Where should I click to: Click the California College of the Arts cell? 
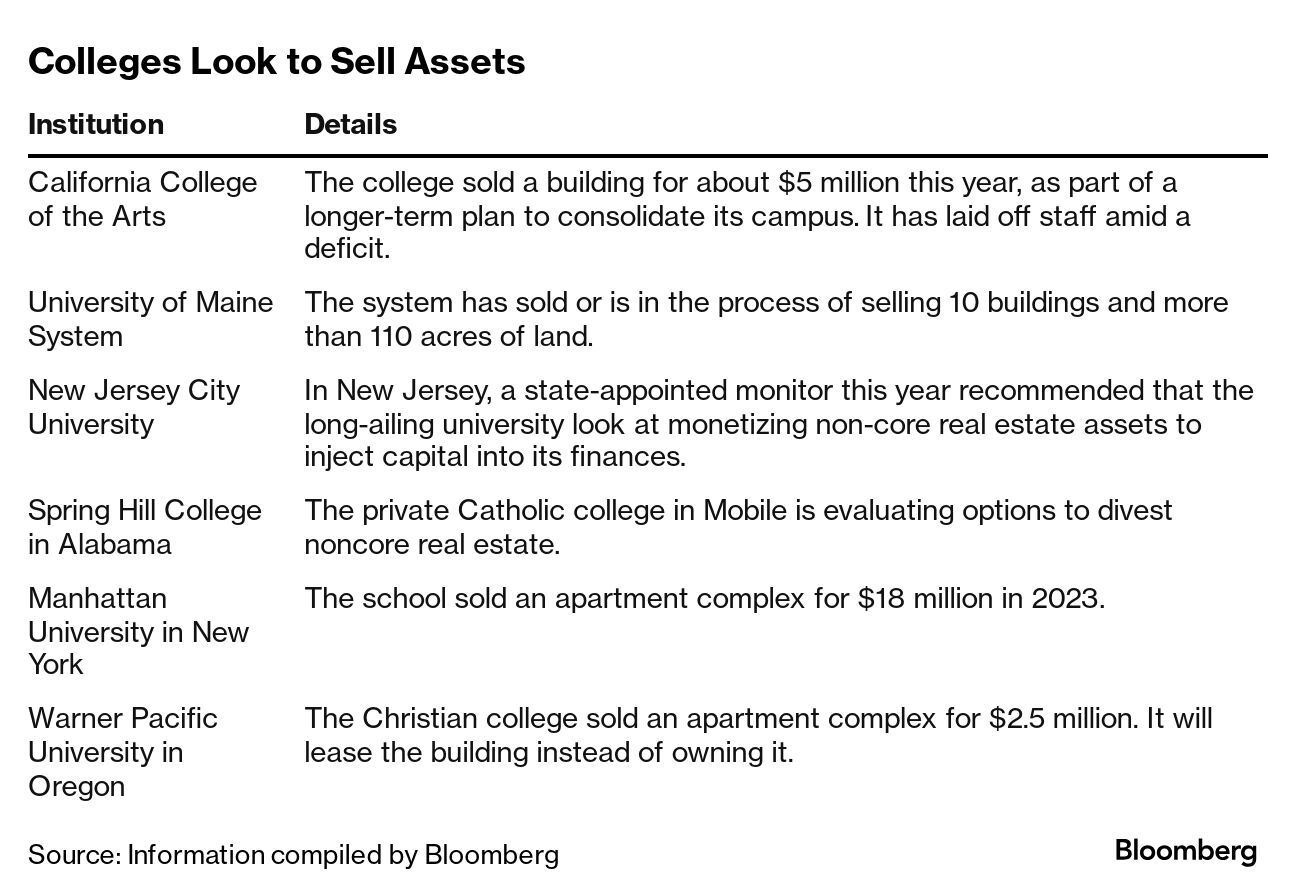click(142, 199)
